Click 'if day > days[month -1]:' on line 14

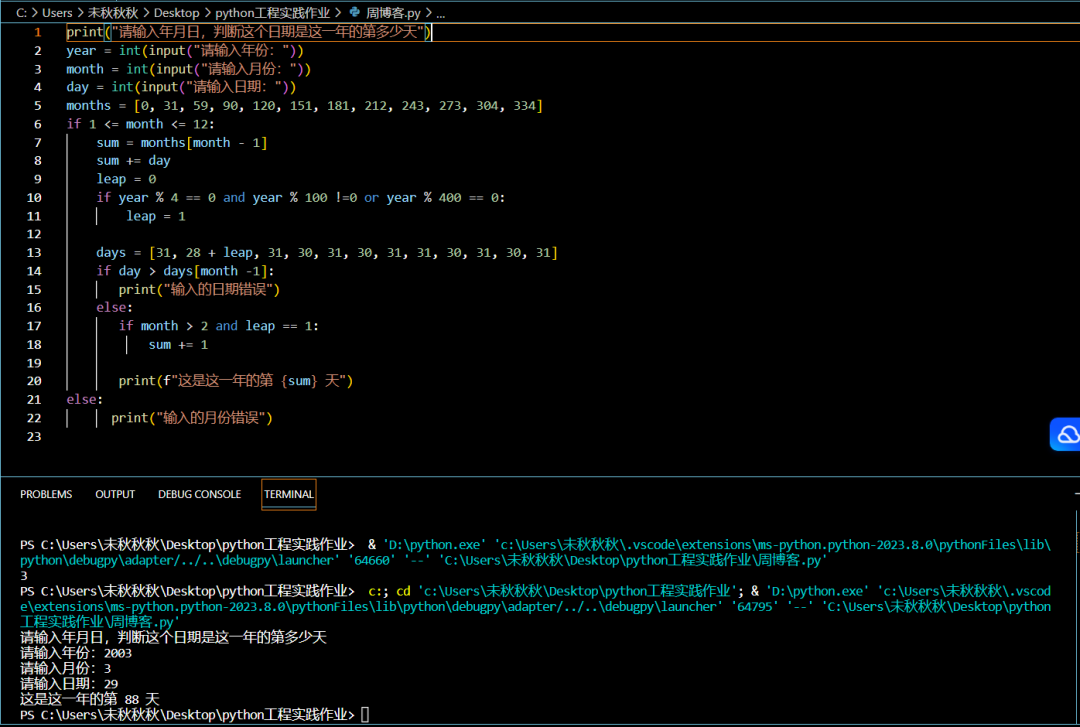click(x=185, y=272)
